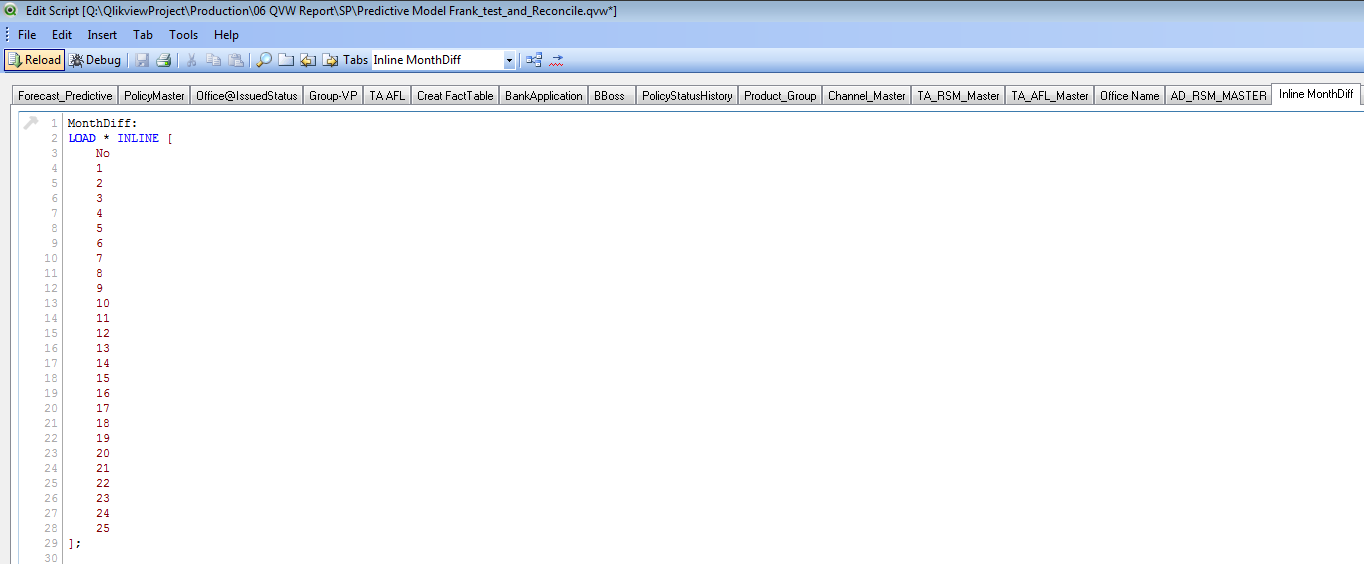Click the value 10 in the script

pyautogui.click(x=103, y=303)
